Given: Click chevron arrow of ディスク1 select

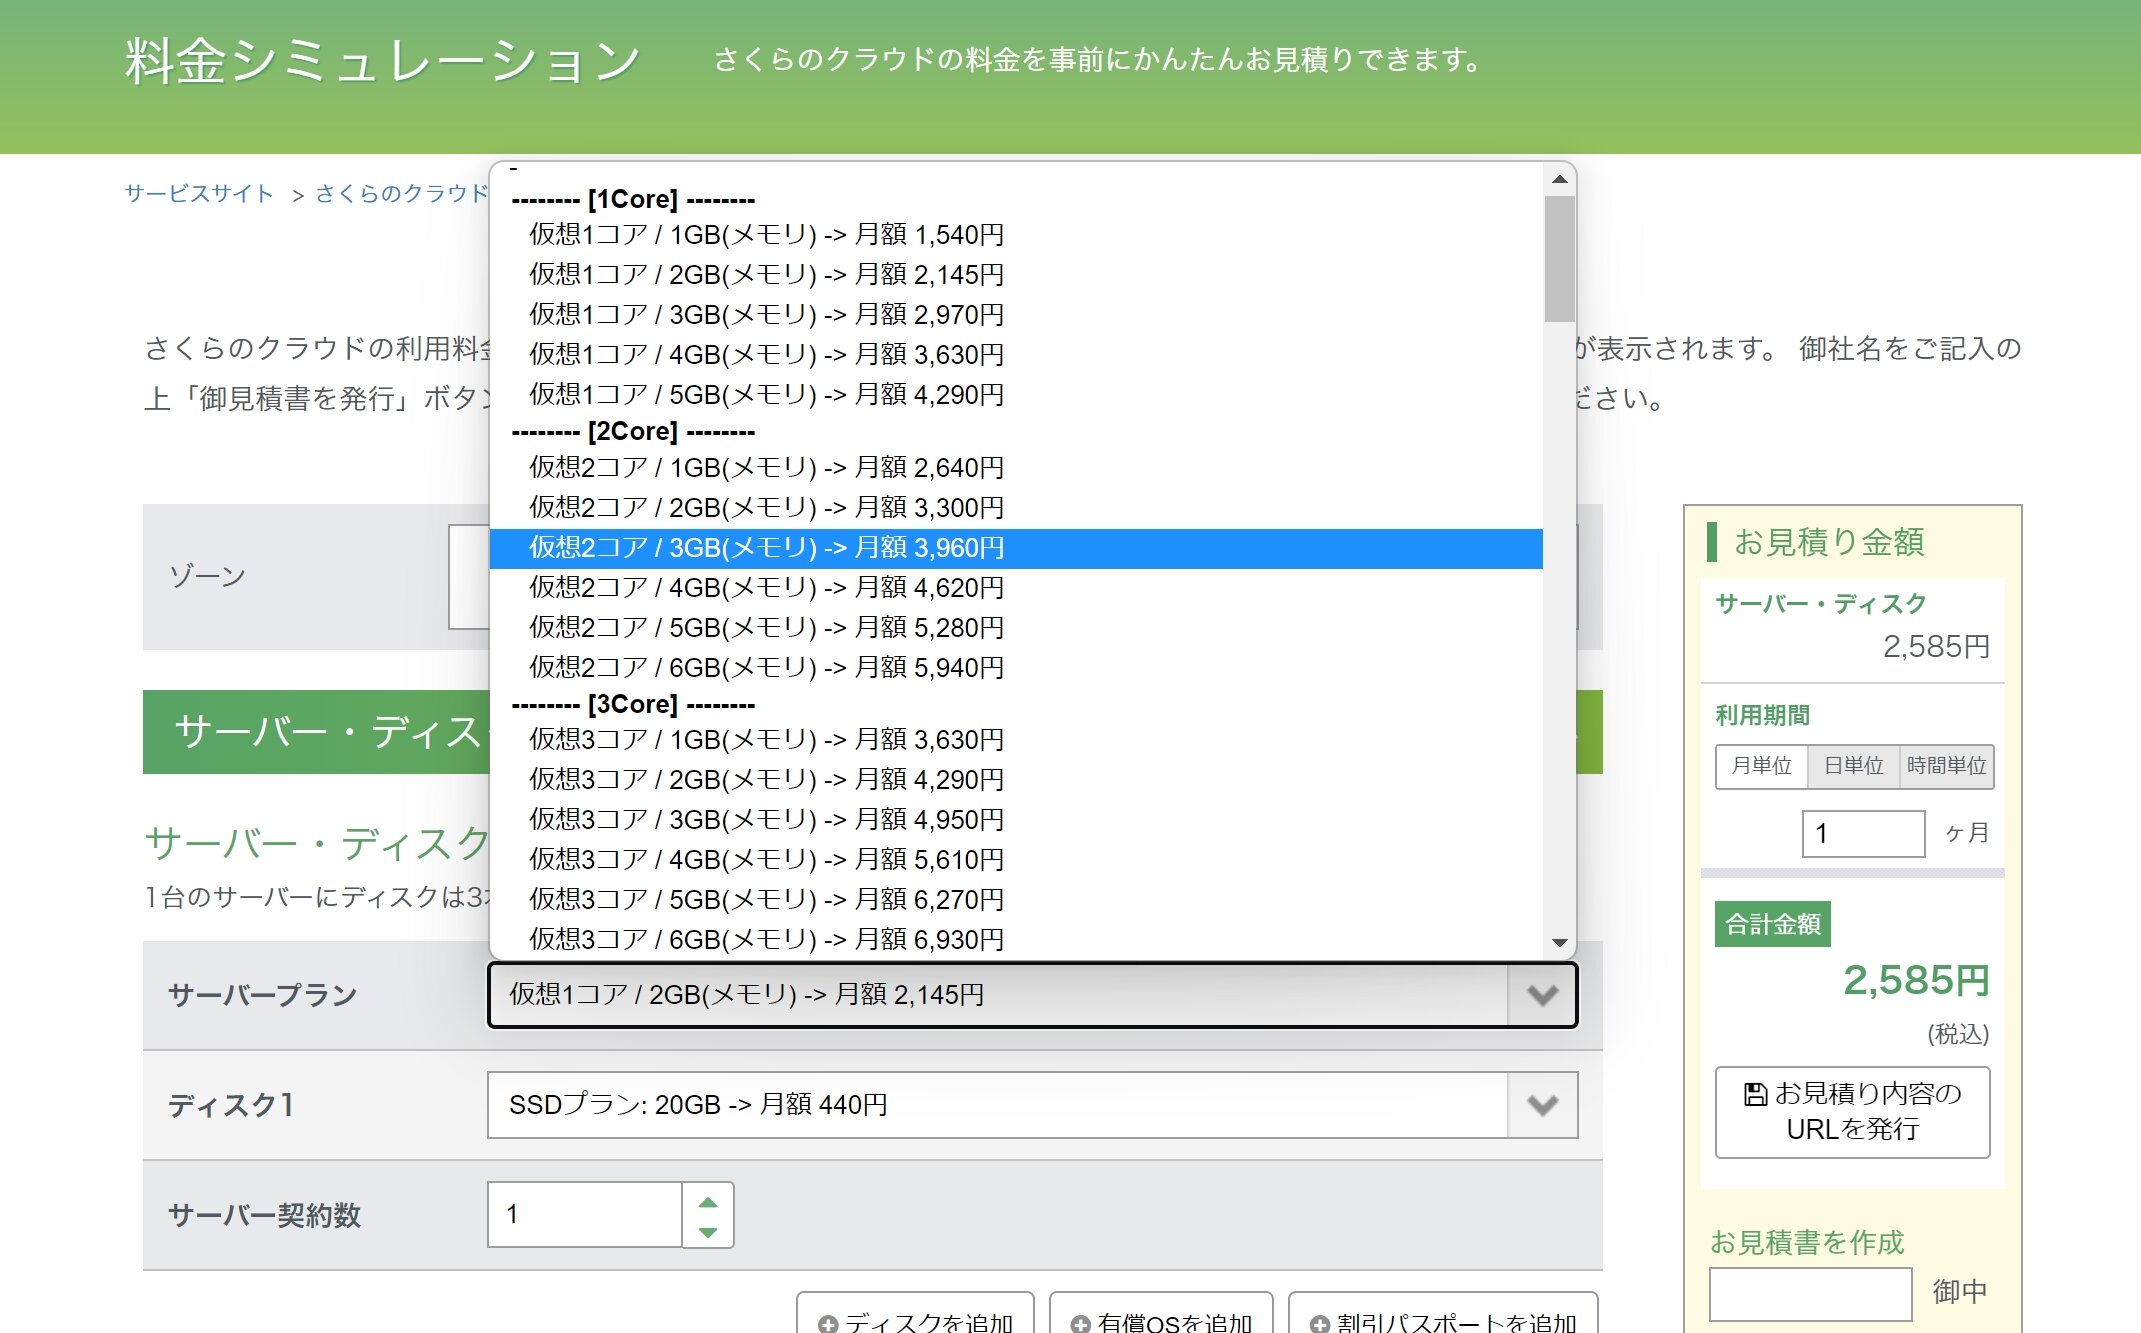Looking at the screenshot, I should [x=1543, y=1105].
